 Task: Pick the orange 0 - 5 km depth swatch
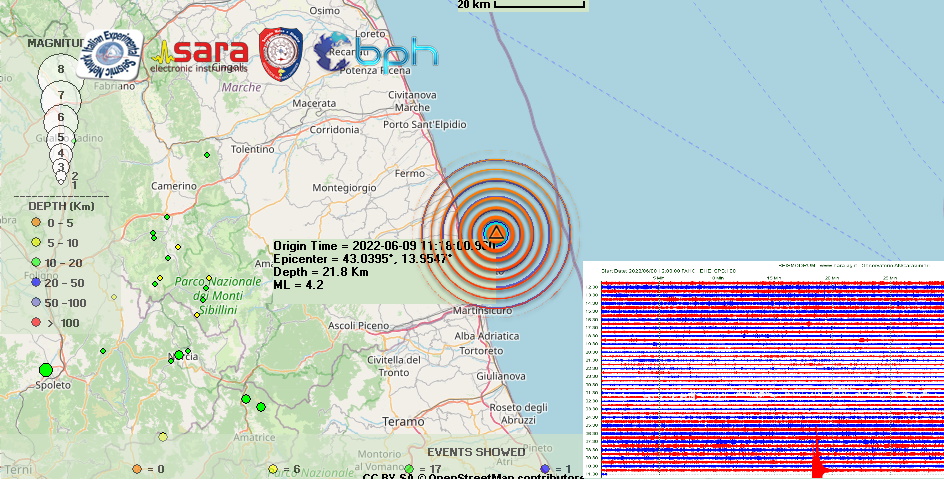click(35, 222)
